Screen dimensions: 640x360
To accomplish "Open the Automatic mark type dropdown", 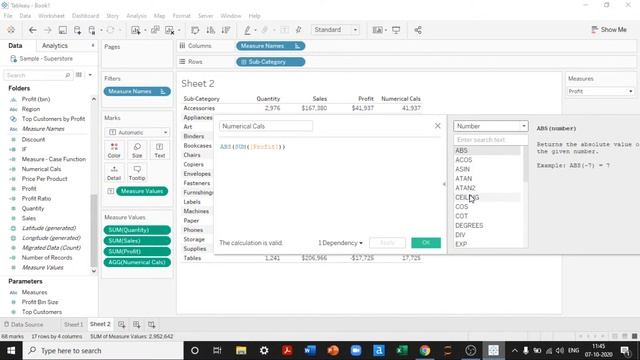I will point(137,132).
